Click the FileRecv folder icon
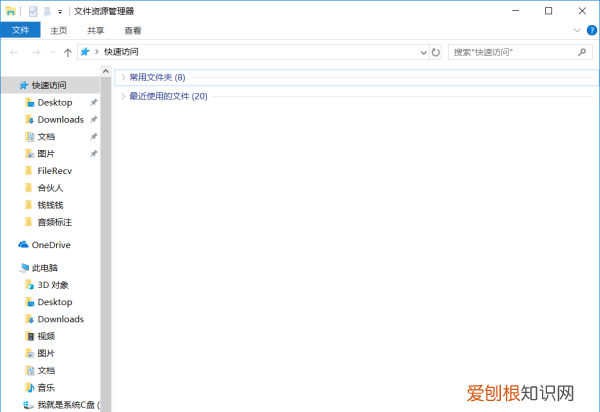This screenshot has height=412, width=600. coord(29,171)
